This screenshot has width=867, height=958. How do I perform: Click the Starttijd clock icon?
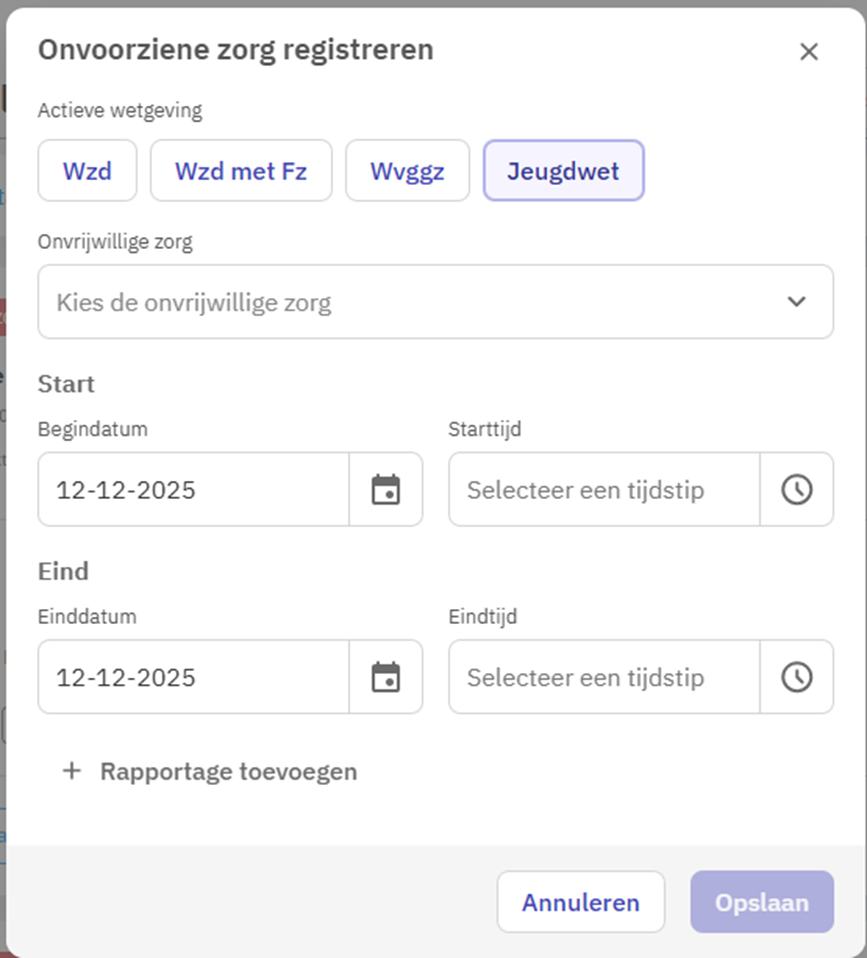796,489
